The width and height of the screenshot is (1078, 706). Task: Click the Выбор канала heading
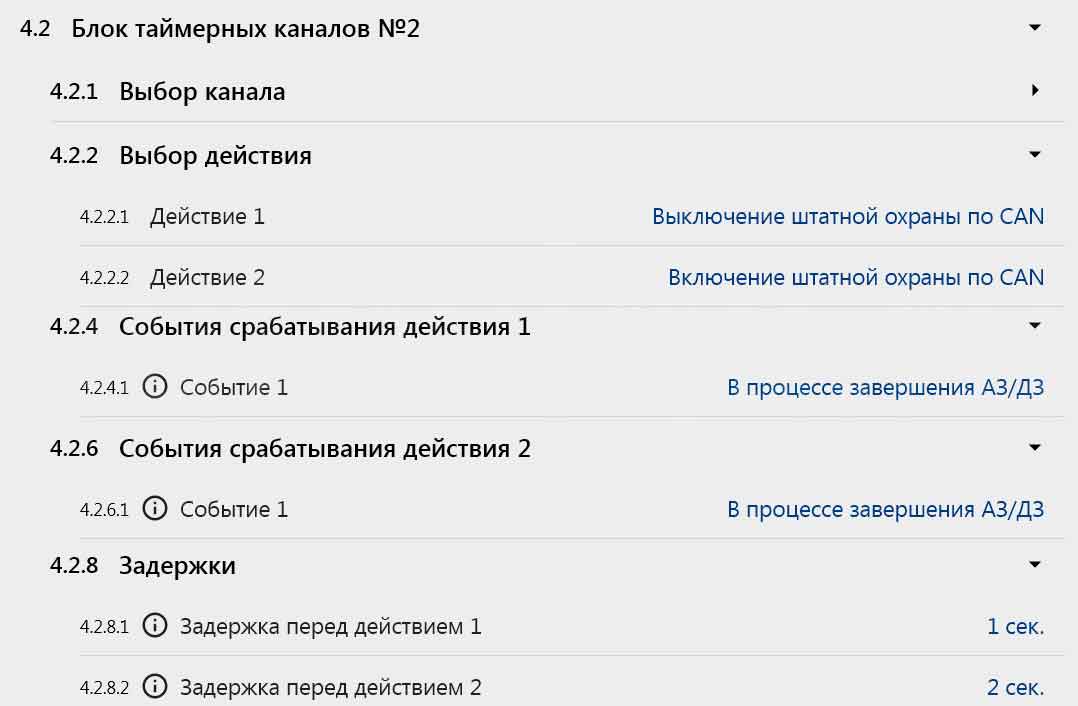pos(202,92)
